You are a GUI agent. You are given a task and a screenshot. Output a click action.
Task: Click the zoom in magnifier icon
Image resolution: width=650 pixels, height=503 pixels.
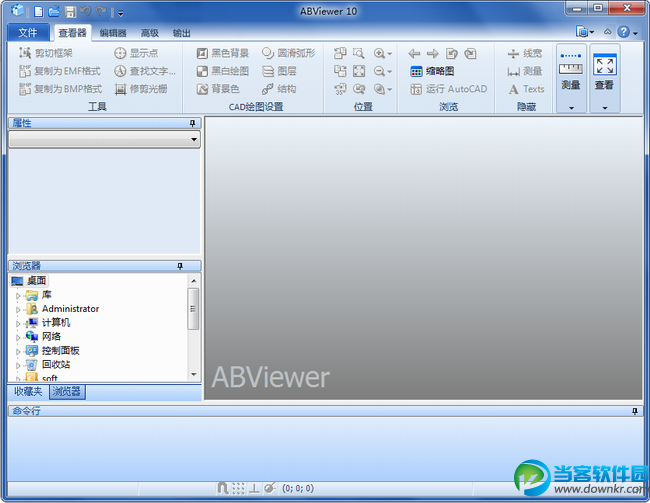[379, 53]
